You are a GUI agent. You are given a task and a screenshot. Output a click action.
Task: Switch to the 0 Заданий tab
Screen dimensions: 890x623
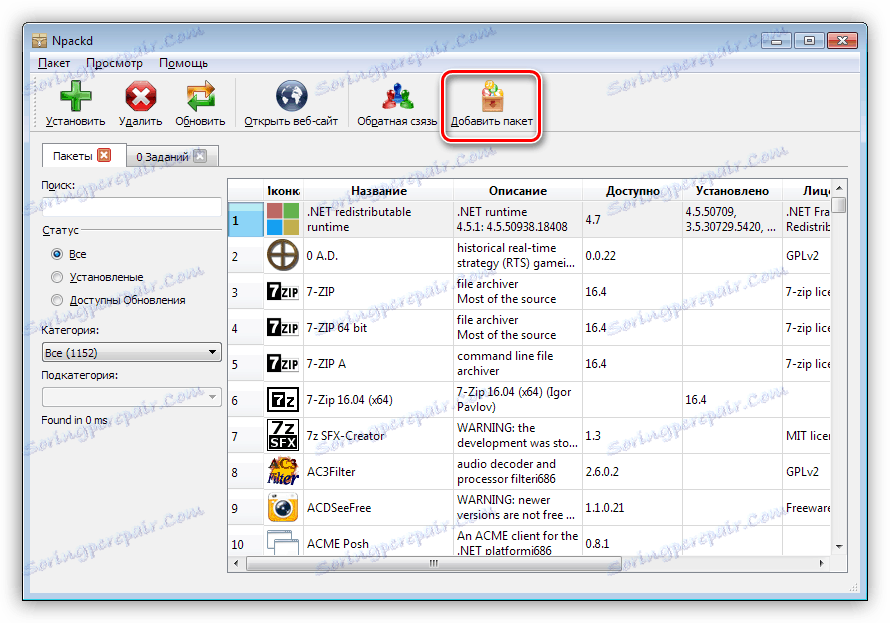tap(162, 157)
